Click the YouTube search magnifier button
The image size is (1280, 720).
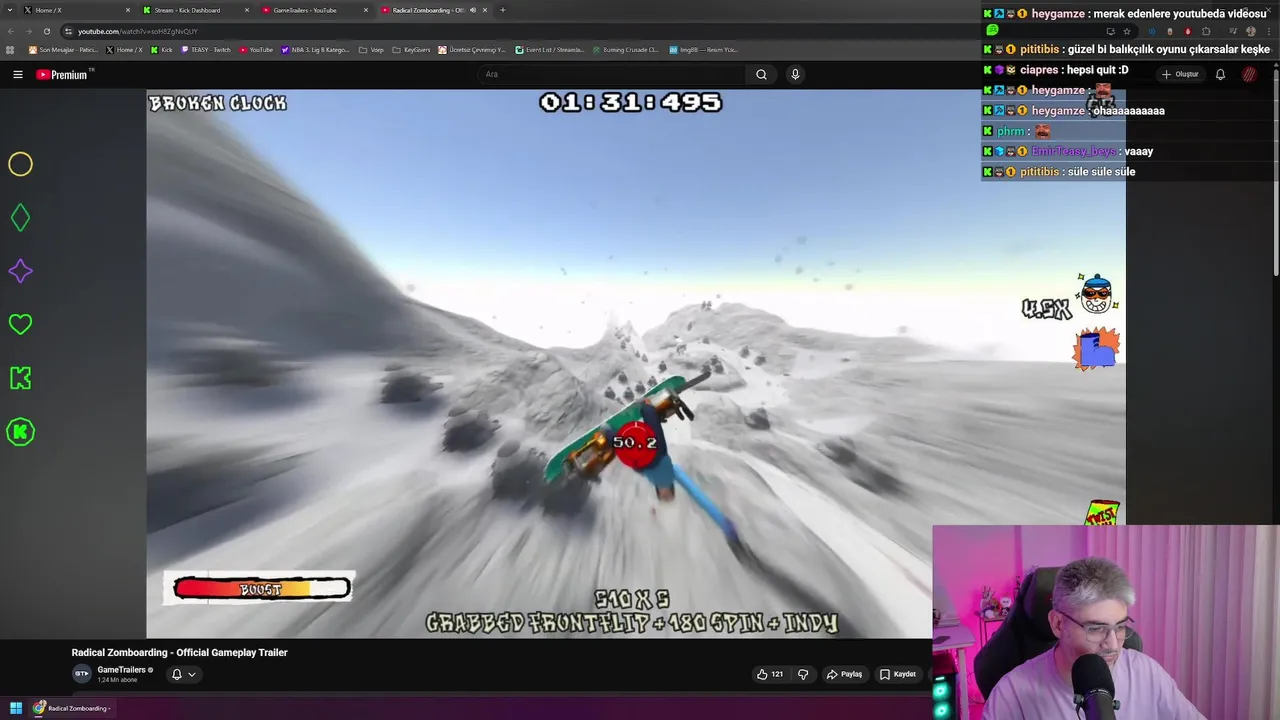[761, 74]
